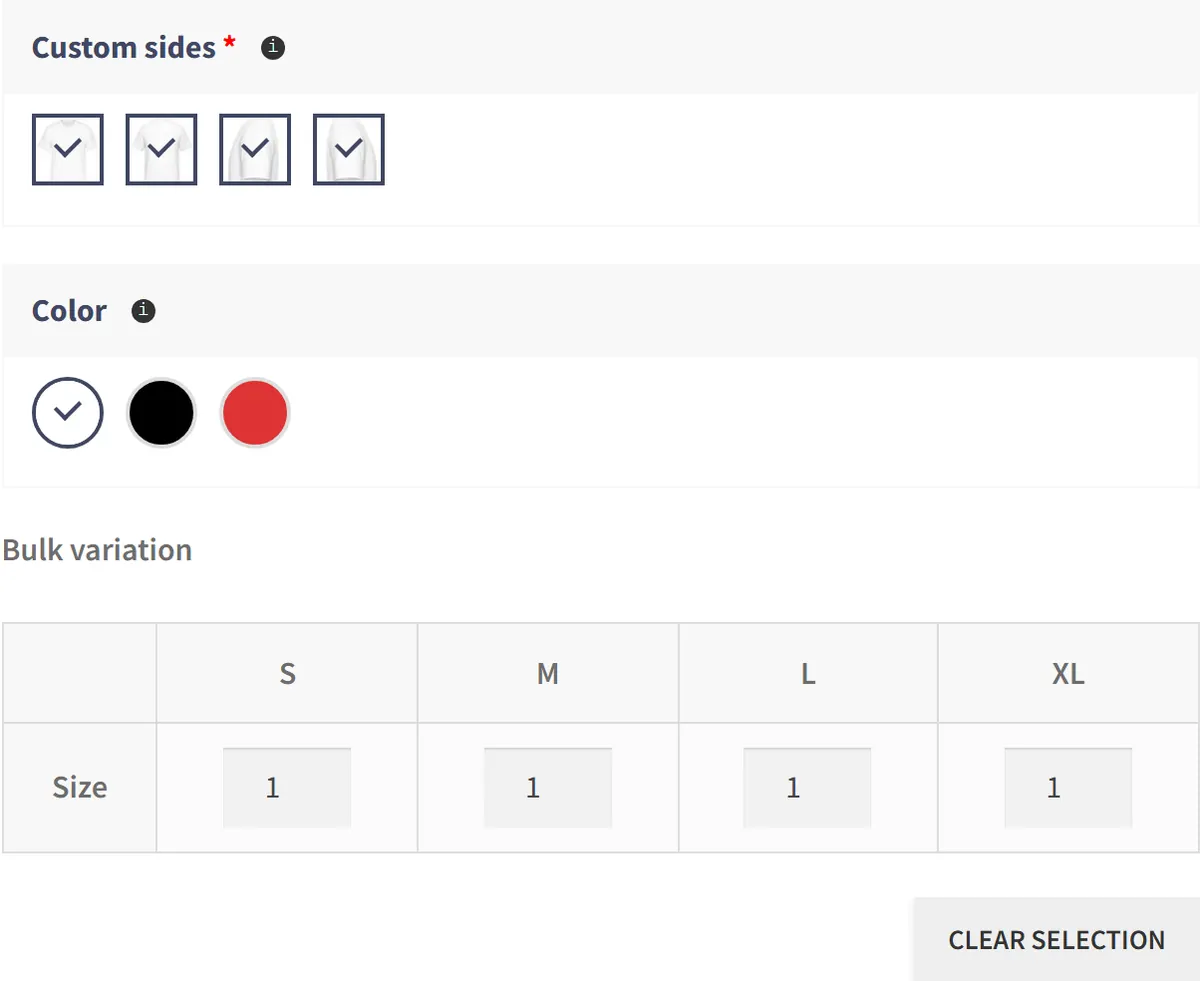This screenshot has height=981, width=1200.
Task: Click the info icon beside Custom sides
Action: point(273,48)
